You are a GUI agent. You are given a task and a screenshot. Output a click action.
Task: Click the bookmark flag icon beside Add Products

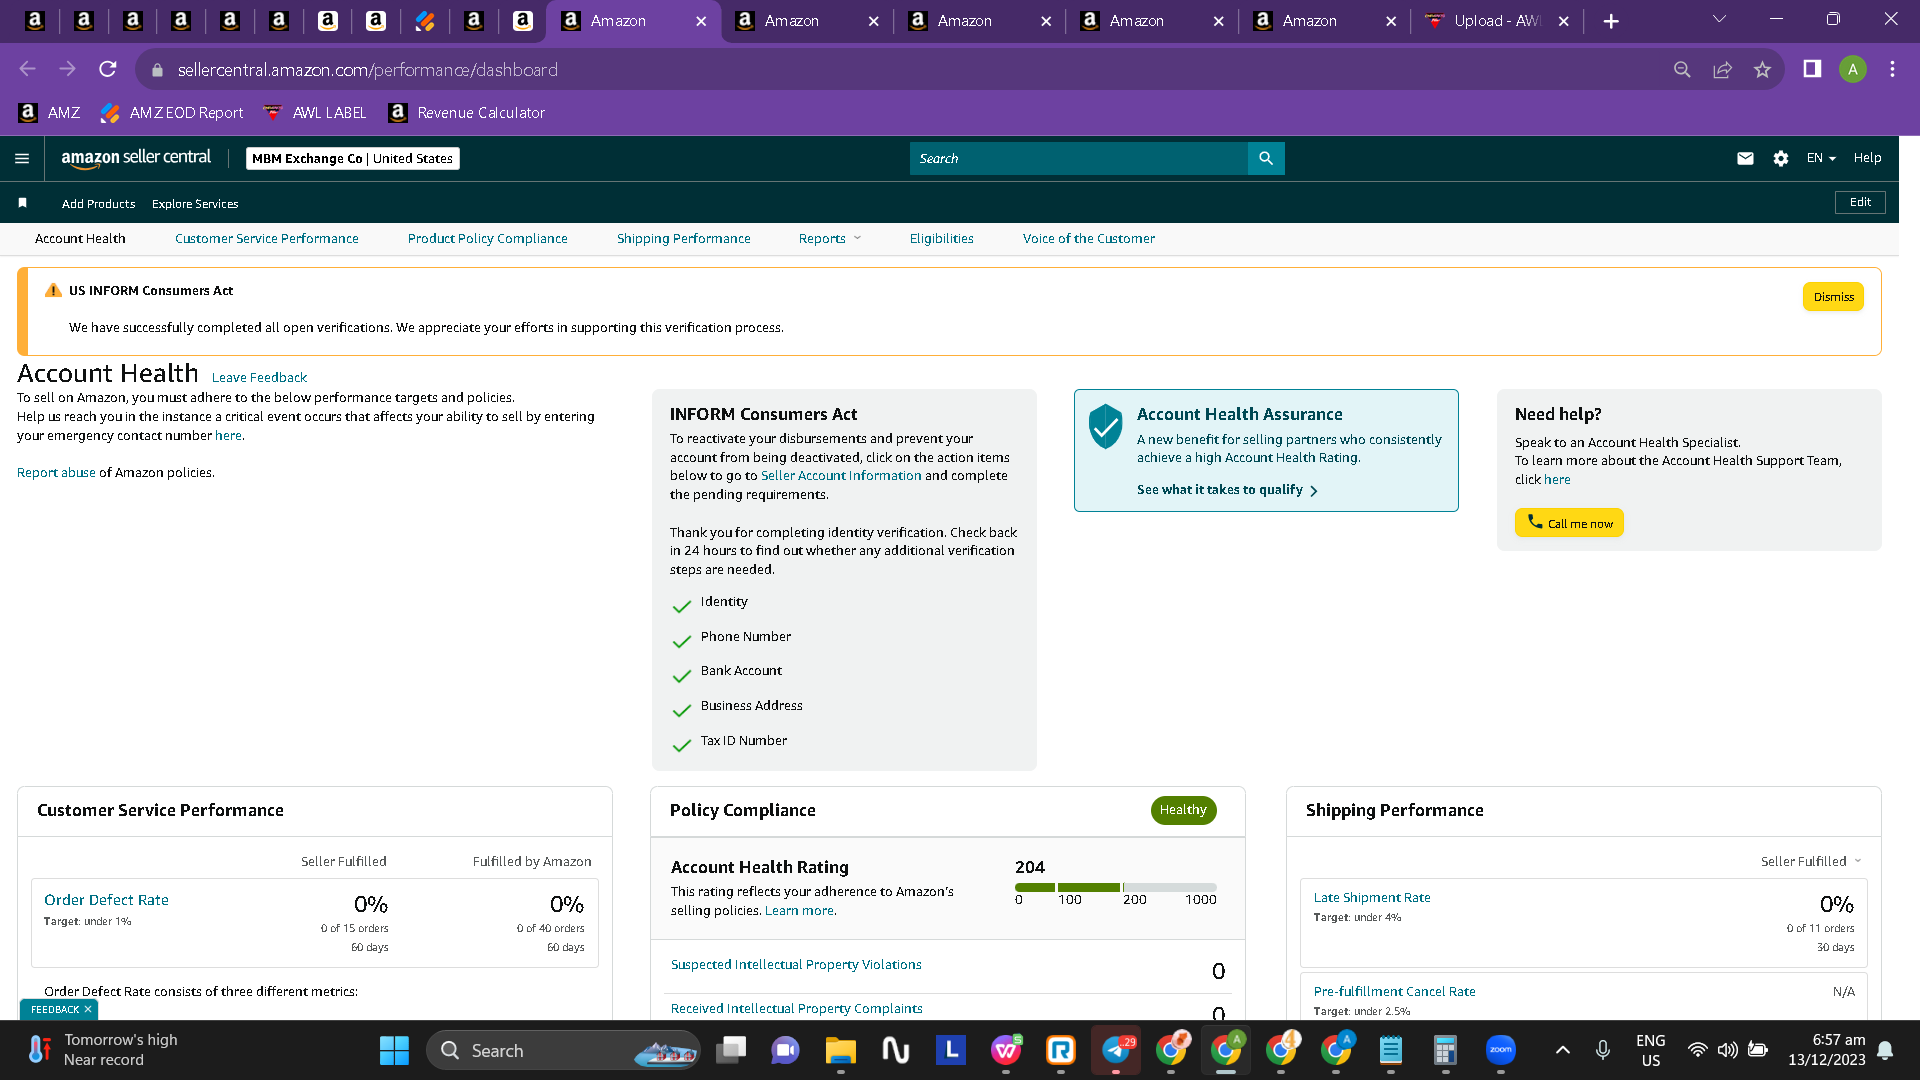pos(22,203)
